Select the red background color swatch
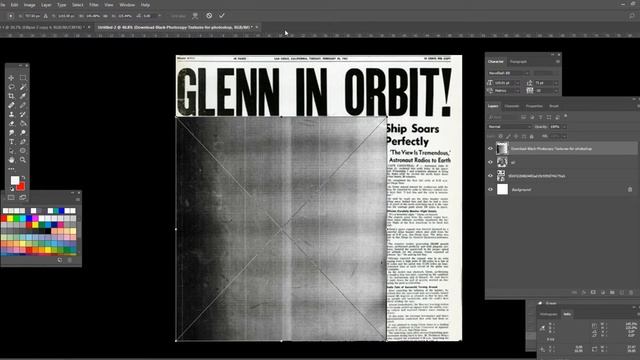This screenshot has height=360, width=640. (21, 187)
